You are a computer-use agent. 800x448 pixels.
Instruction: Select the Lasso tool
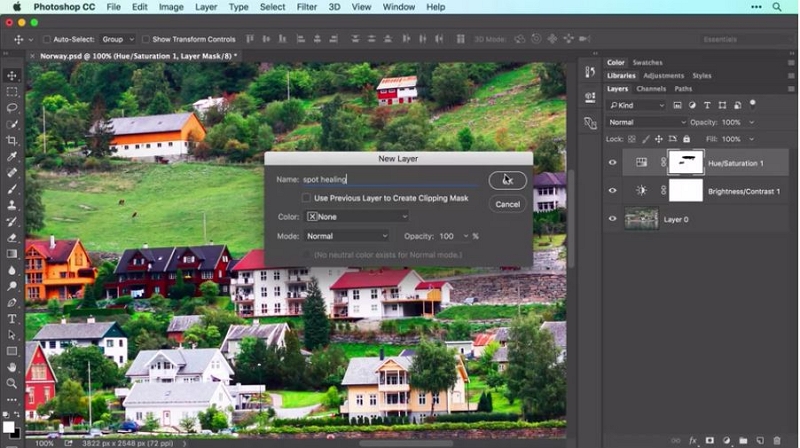point(12,108)
